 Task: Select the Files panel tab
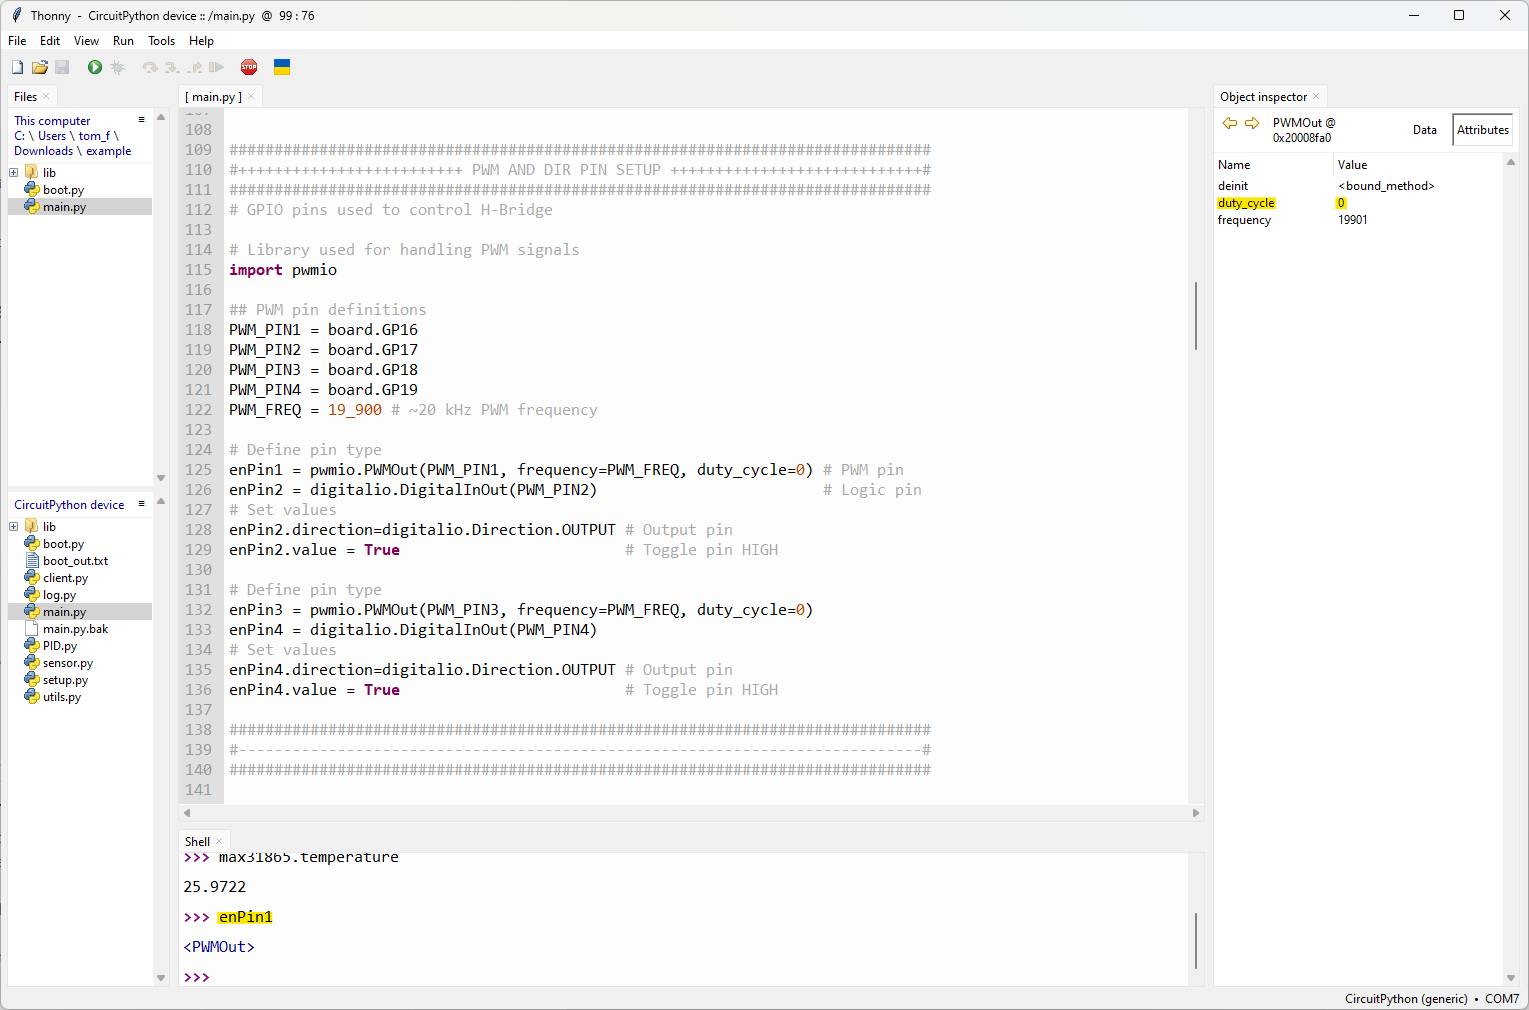tap(25, 97)
